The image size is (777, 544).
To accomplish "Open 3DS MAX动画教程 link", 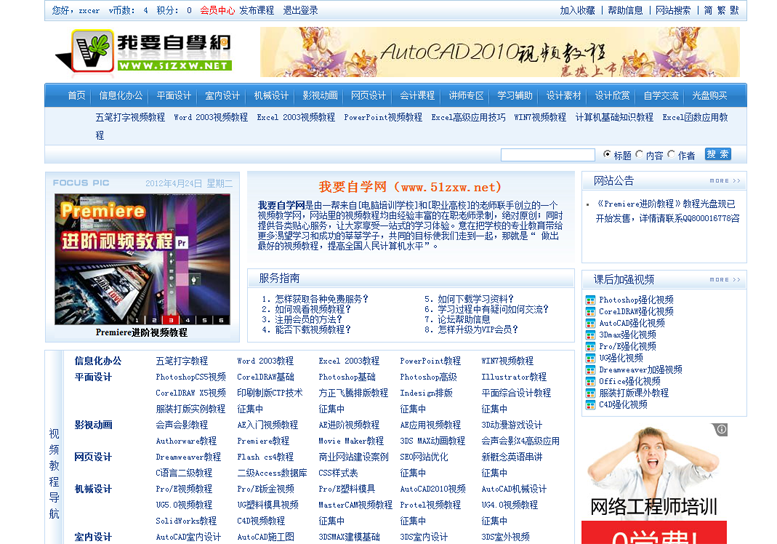I will [432, 441].
